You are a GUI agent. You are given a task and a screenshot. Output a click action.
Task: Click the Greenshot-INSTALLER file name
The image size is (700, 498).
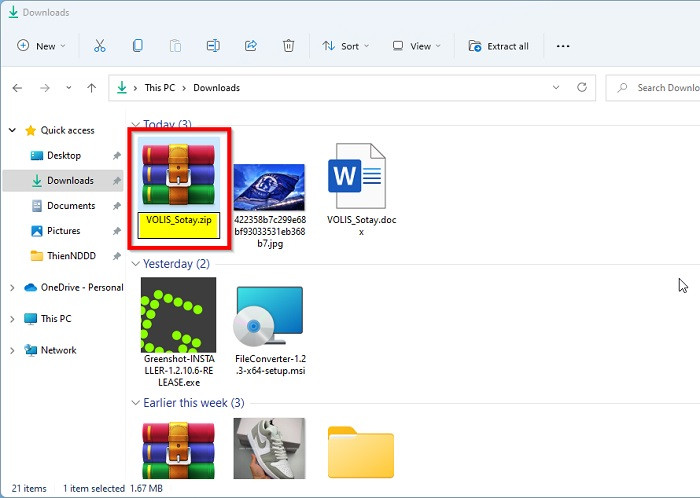179,370
